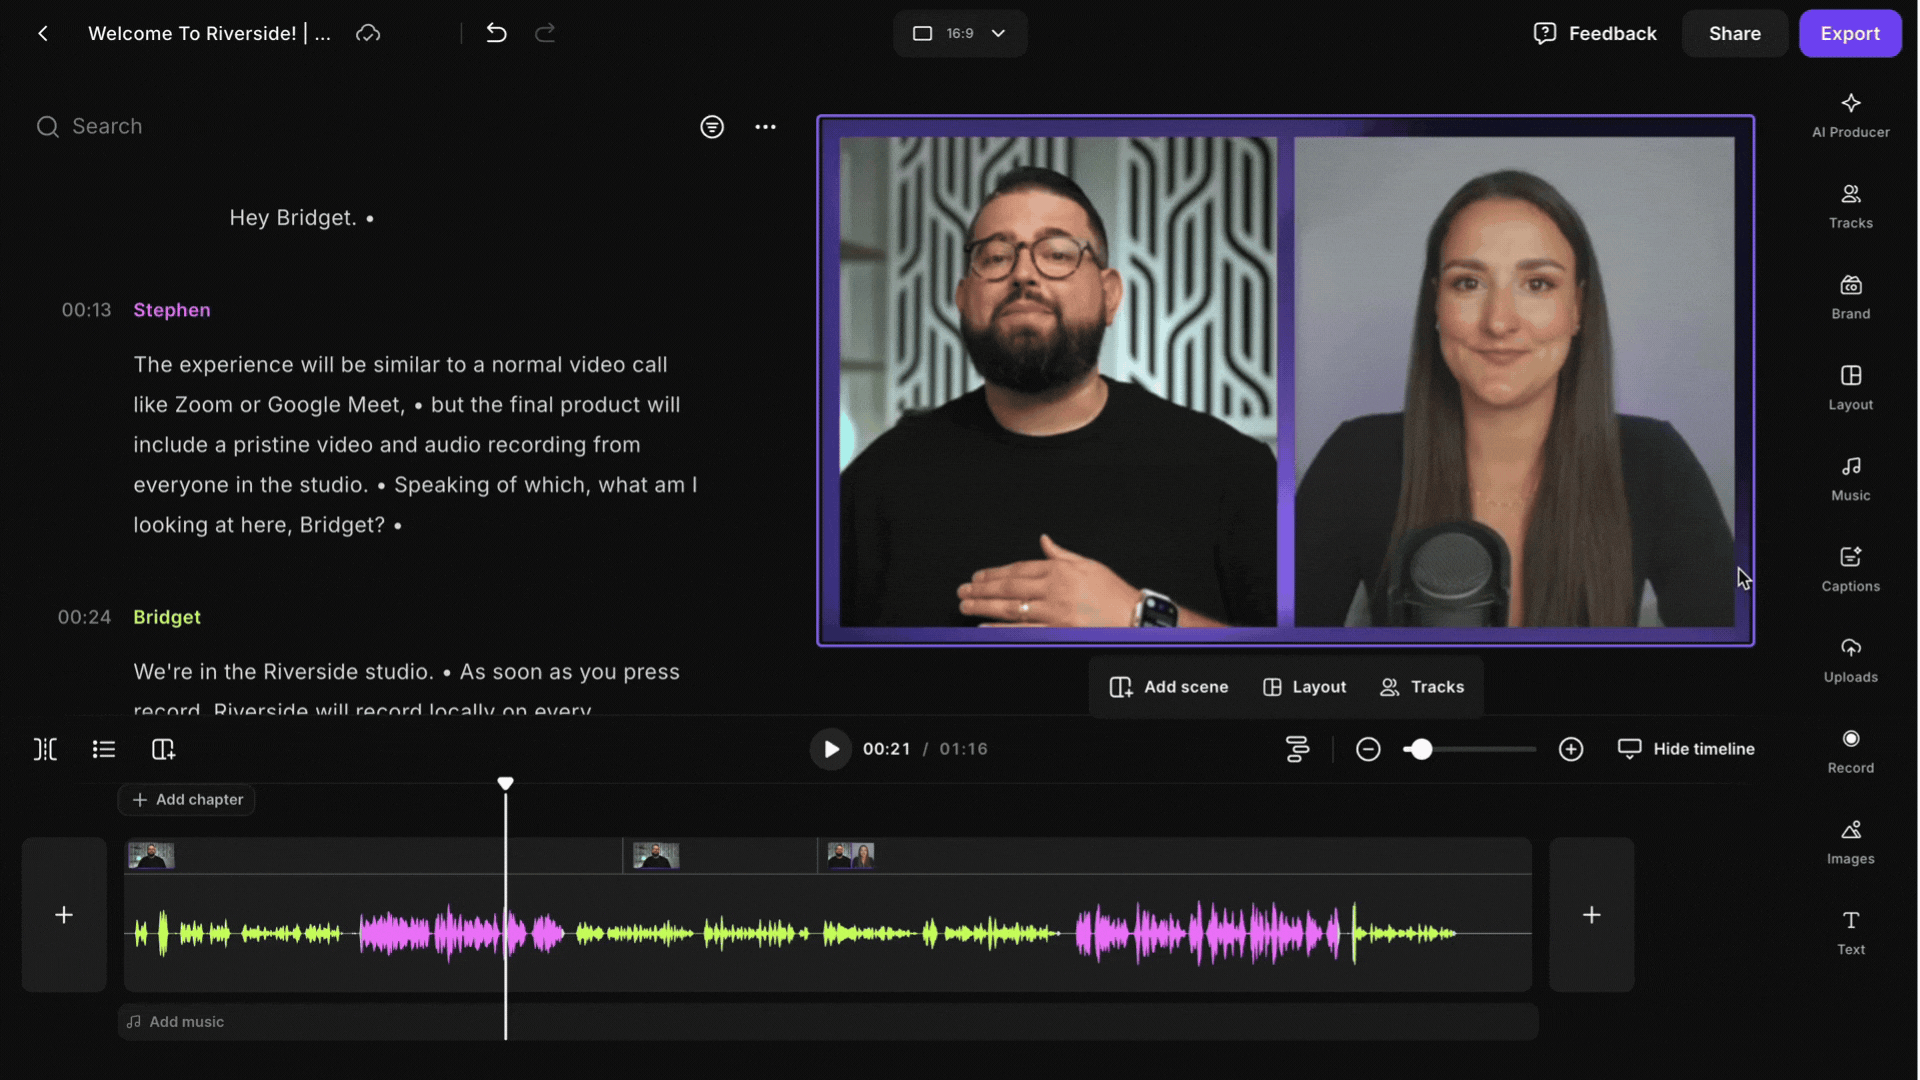Click the playhead marker on the timeline
Image resolution: width=1920 pixels, height=1080 pixels.
tap(505, 783)
